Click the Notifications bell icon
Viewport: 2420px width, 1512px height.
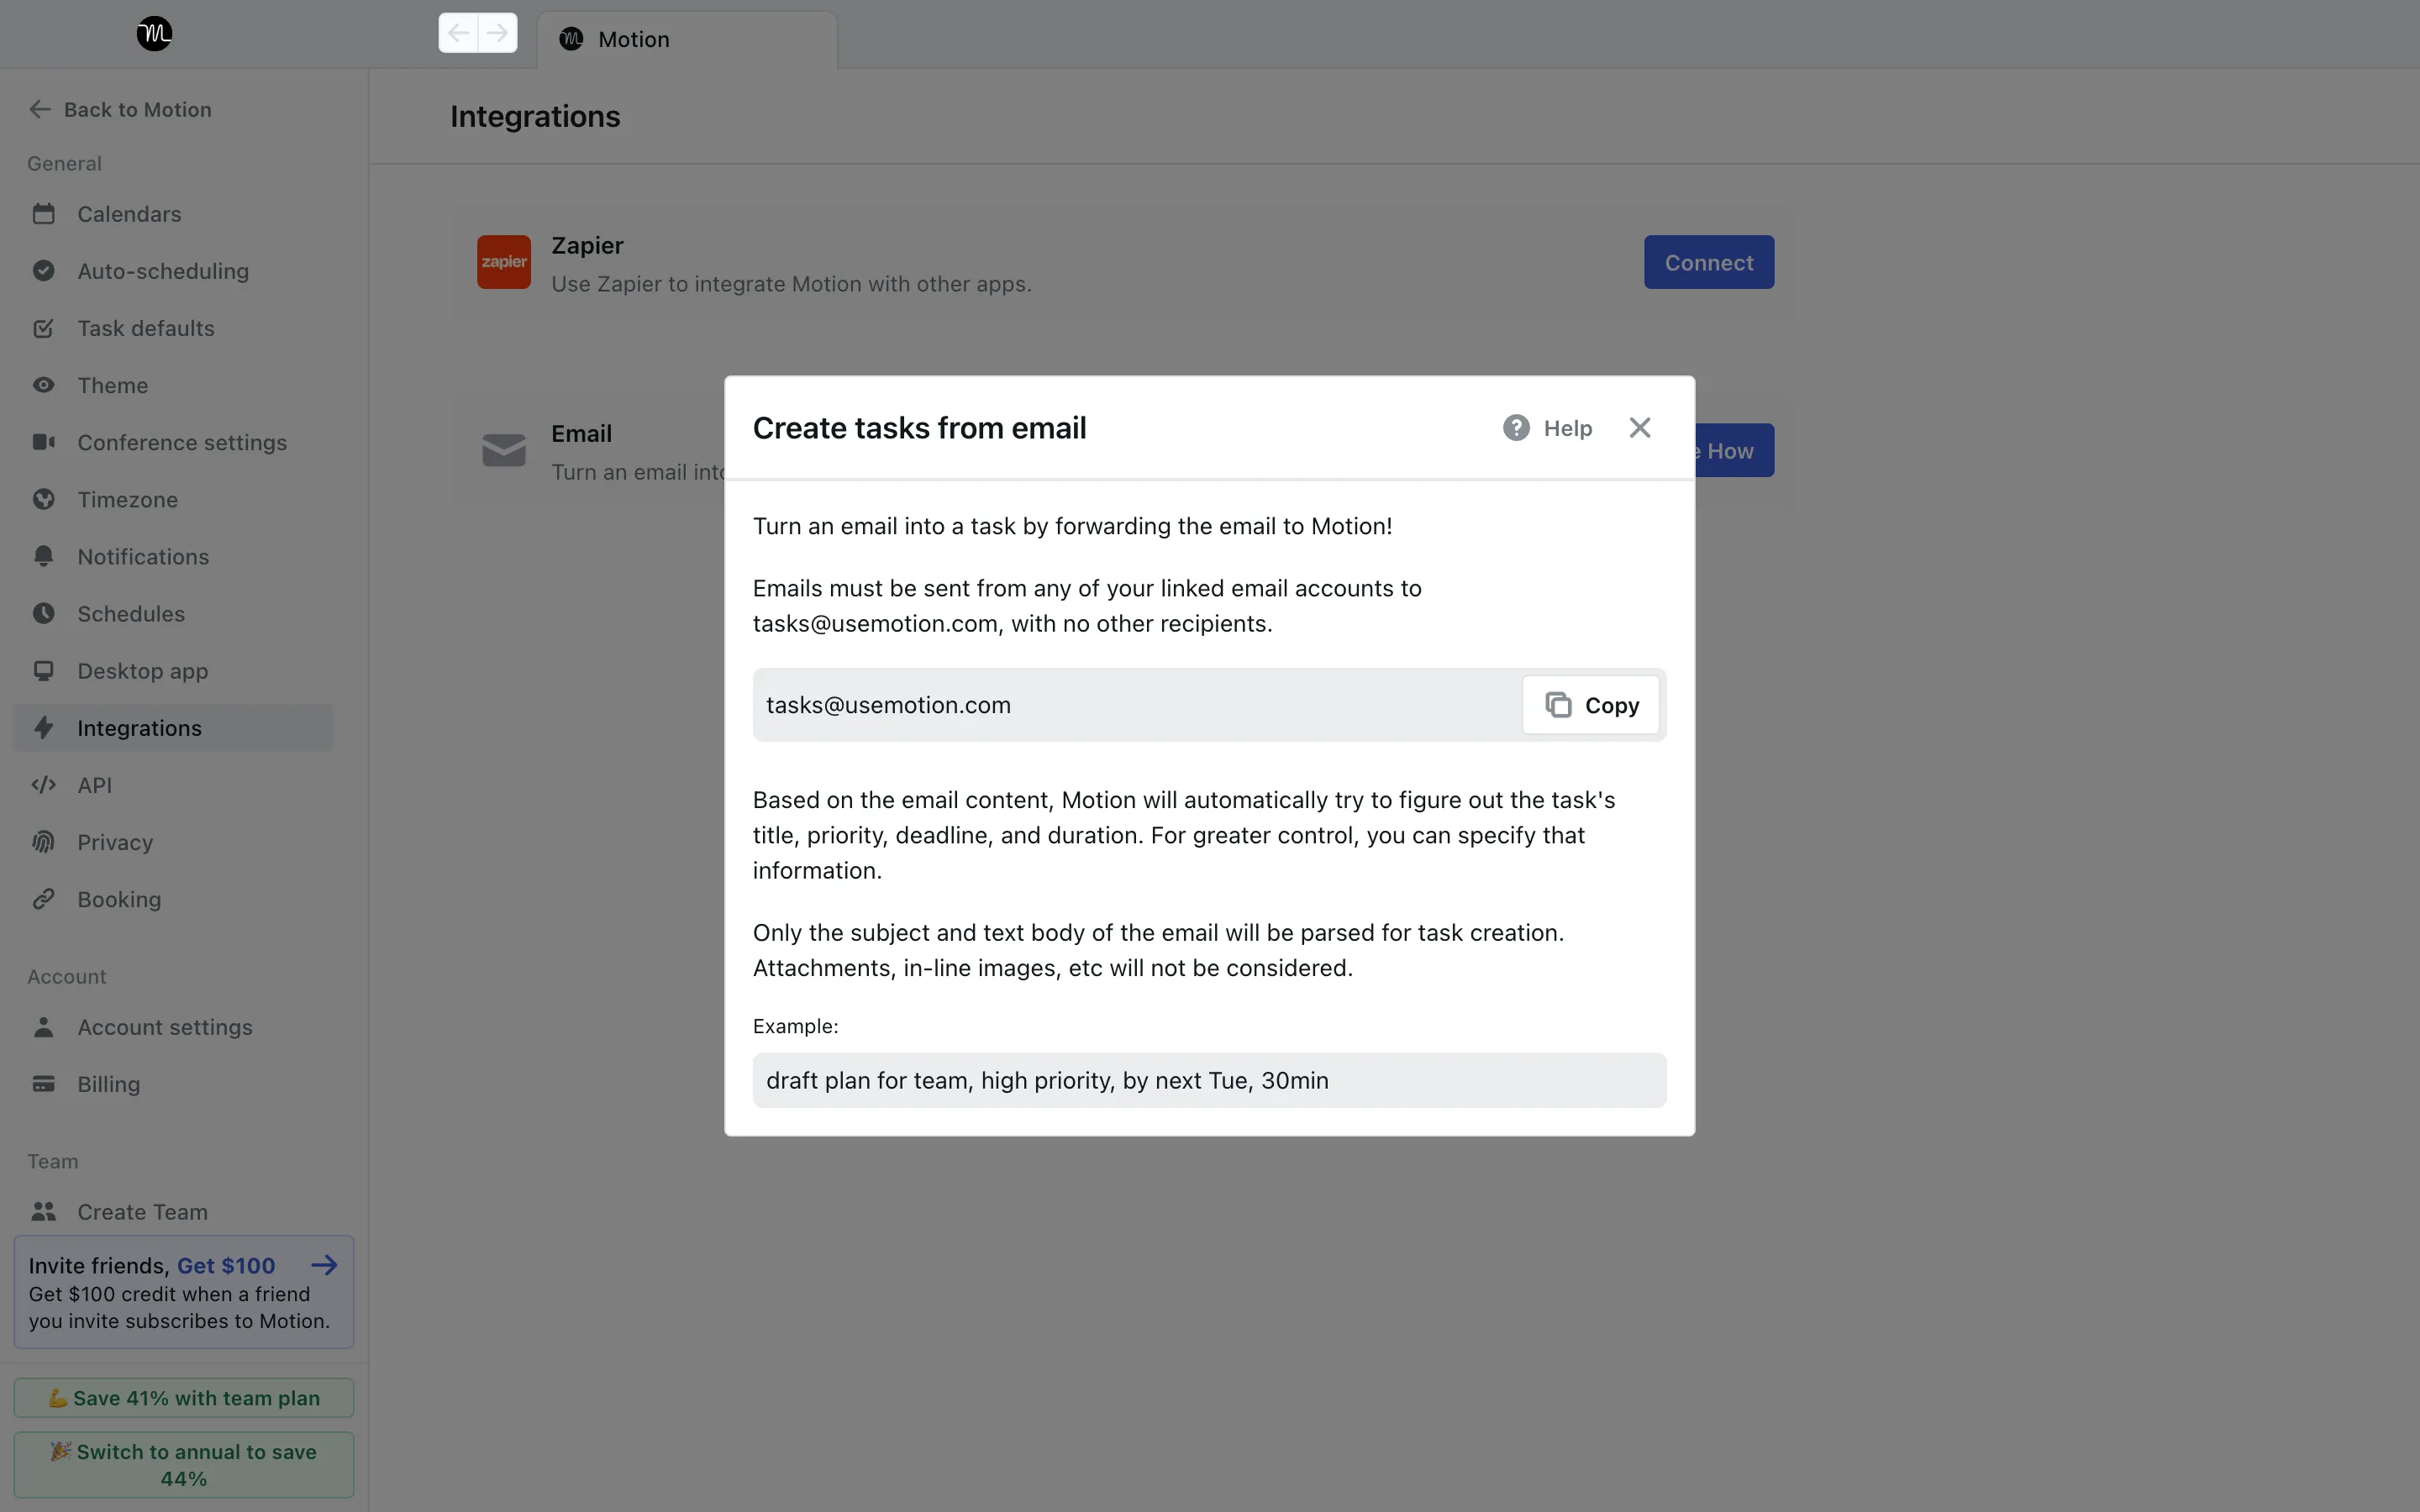click(x=43, y=556)
